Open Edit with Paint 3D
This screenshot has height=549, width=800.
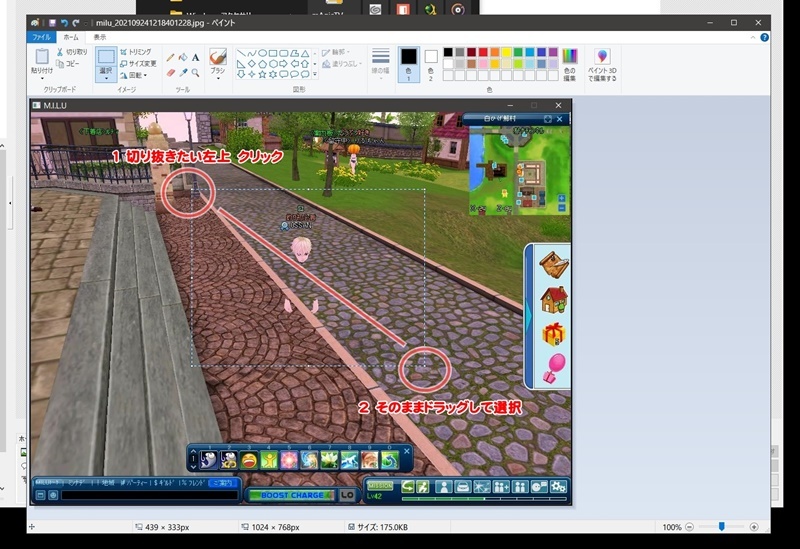pos(602,64)
